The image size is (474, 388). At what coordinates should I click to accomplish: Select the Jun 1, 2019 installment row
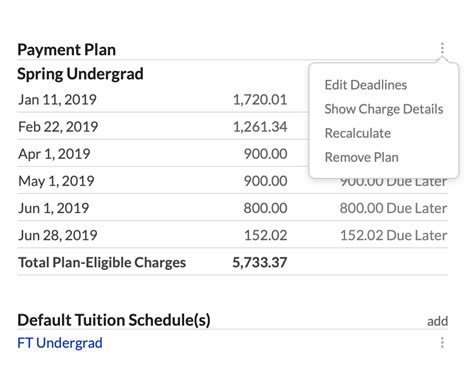232,208
